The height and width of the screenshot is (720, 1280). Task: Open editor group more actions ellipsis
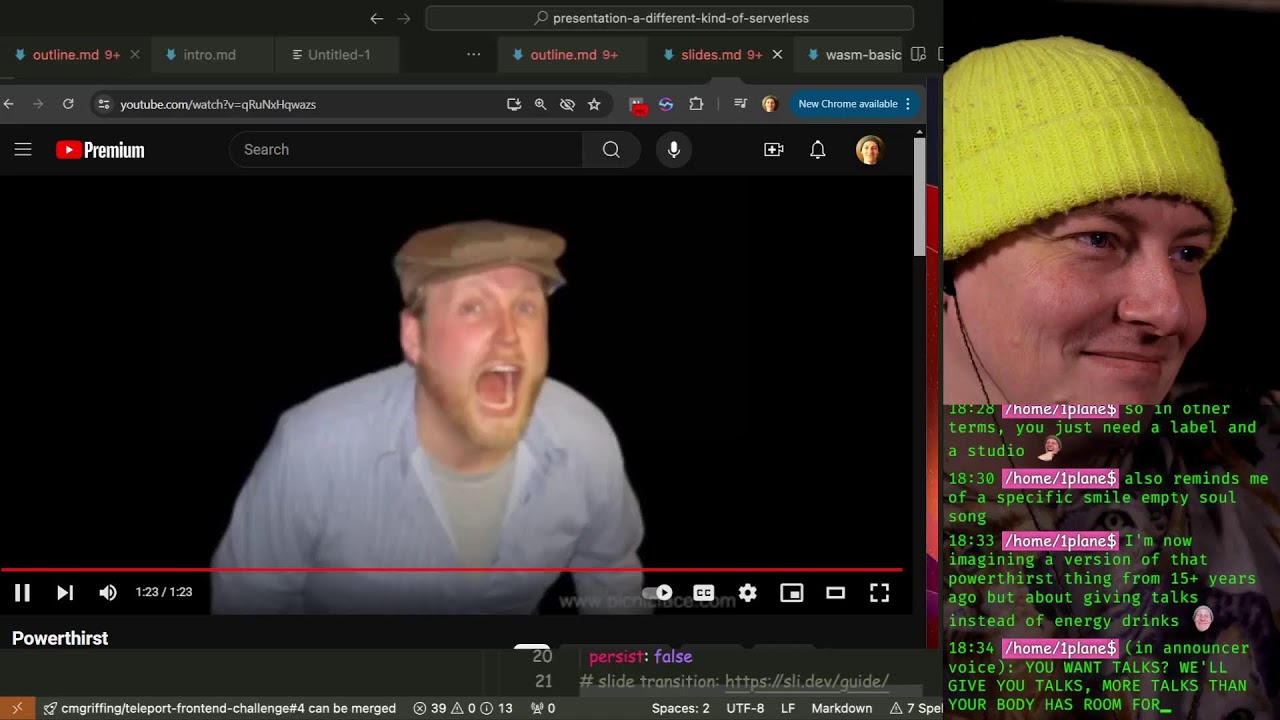coord(474,55)
